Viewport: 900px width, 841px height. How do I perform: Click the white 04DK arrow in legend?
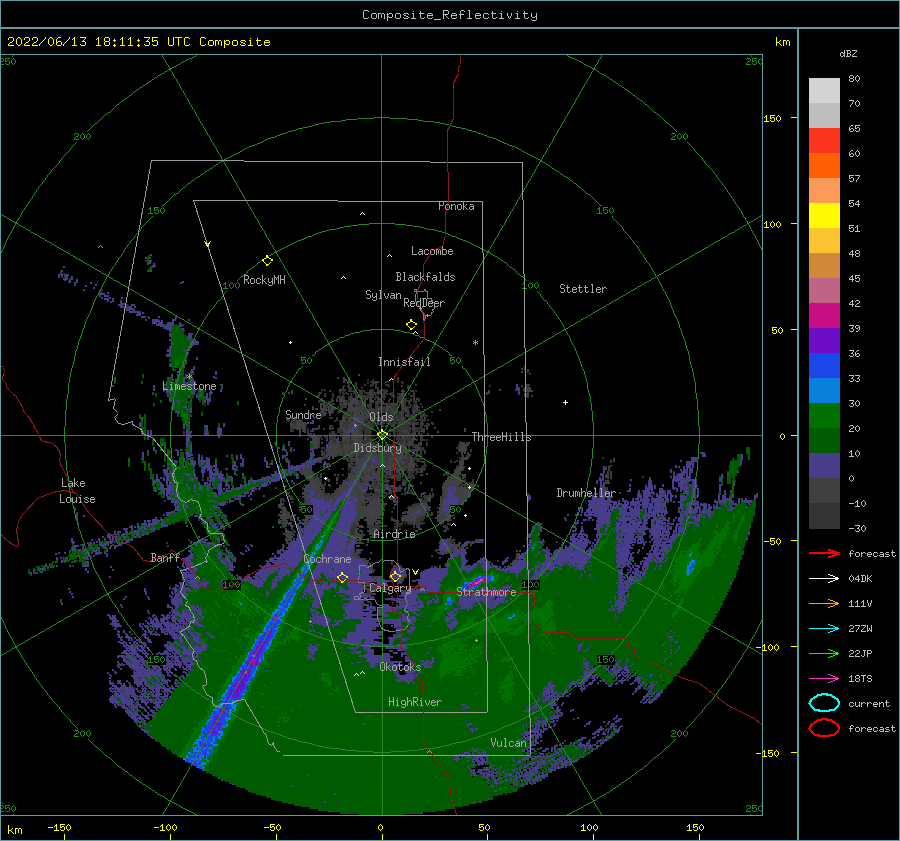(x=824, y=579)
